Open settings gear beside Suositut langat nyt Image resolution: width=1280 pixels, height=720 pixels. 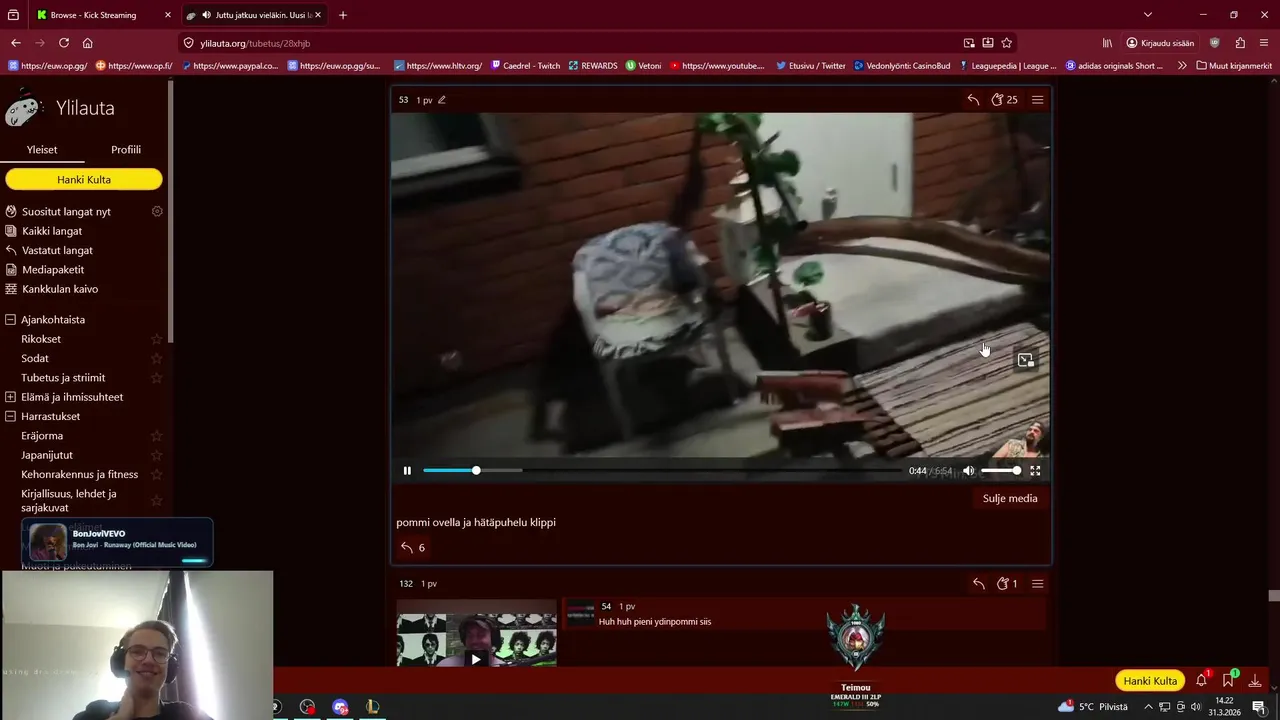click(157, 212)
